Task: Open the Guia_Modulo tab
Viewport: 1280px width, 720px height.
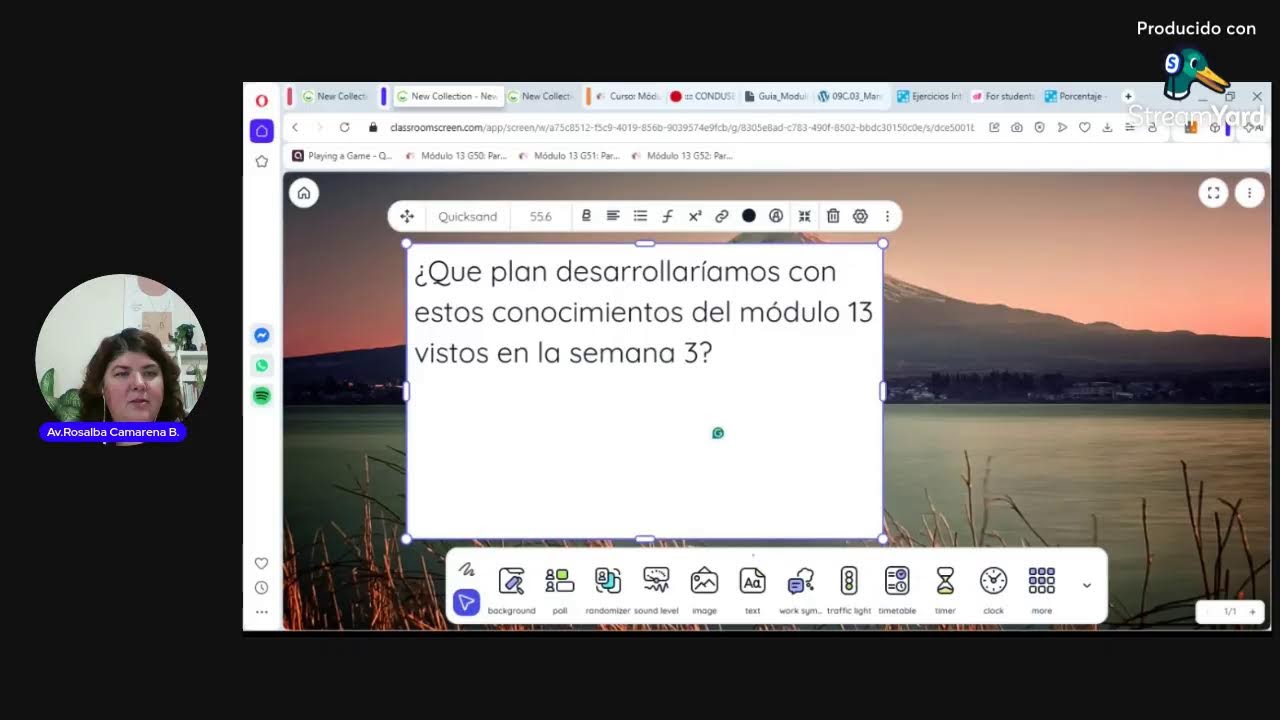Action: tap(776, 96)
